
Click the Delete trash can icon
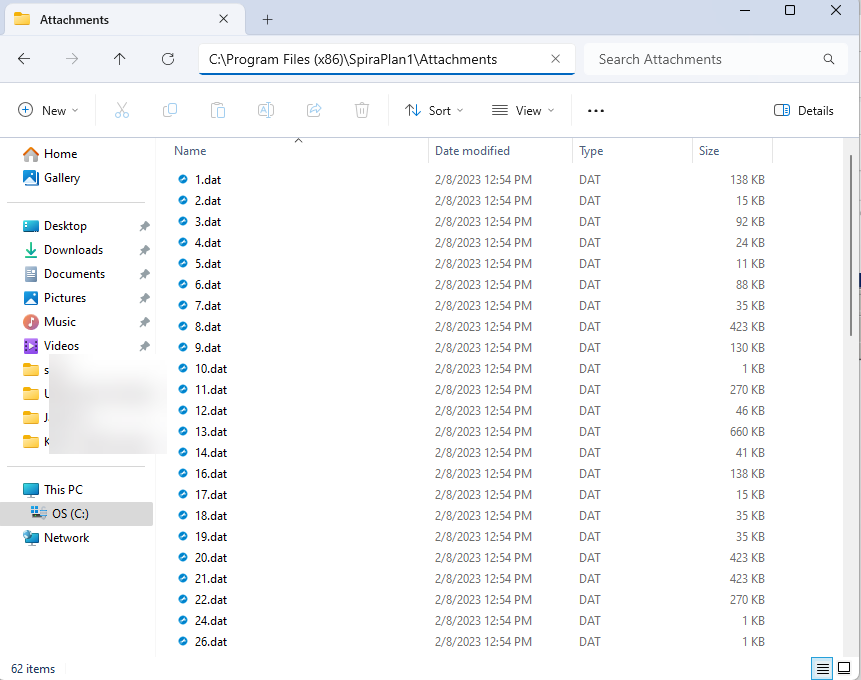[x=362, y=111]
